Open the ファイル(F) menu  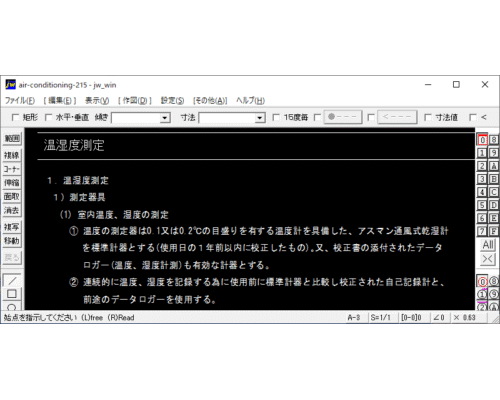coord(20,101)
